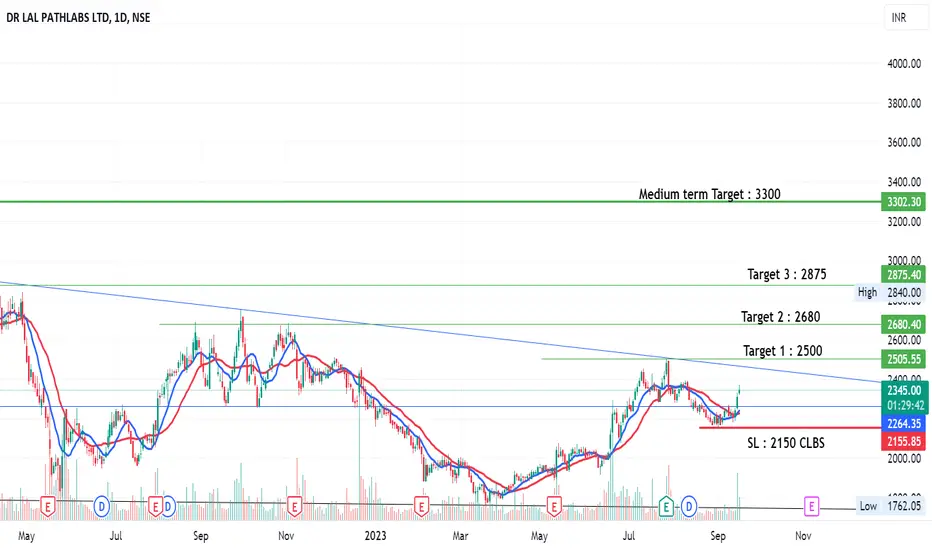932x550 pixels.
Task: Select the 'SL : 2150 CLBS' annotation
Action: point(786,443)
